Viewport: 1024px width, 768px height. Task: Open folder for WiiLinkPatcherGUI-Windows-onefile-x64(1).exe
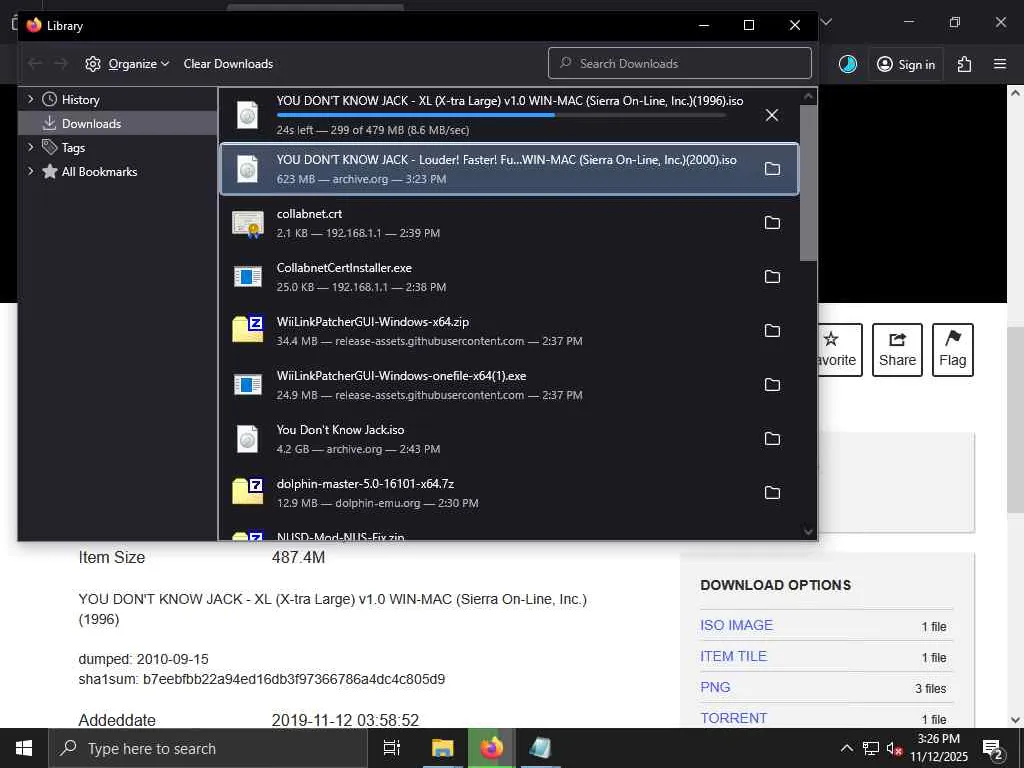(772, 385)
